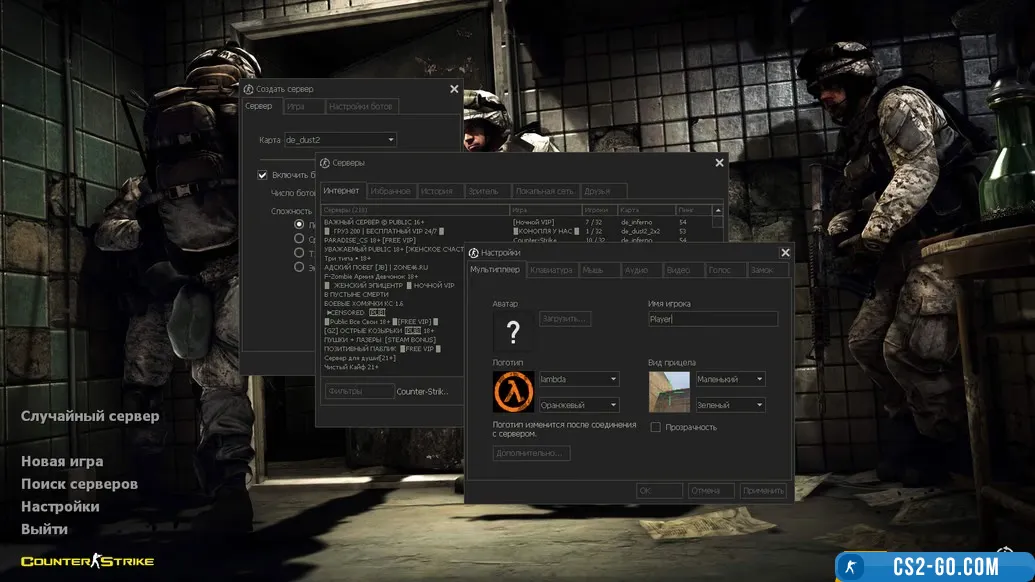Switch to the Клавиатура tab
This screenshot has height=582, width=1035.
click(552, 270)
